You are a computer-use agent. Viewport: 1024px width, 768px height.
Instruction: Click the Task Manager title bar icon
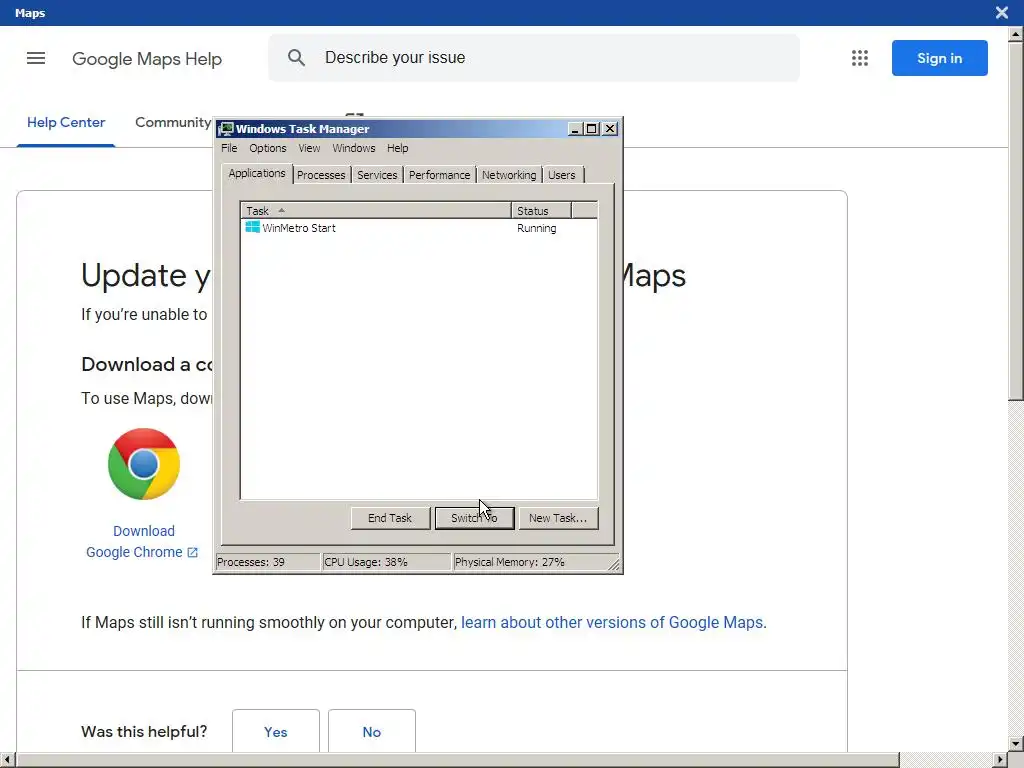227,129
